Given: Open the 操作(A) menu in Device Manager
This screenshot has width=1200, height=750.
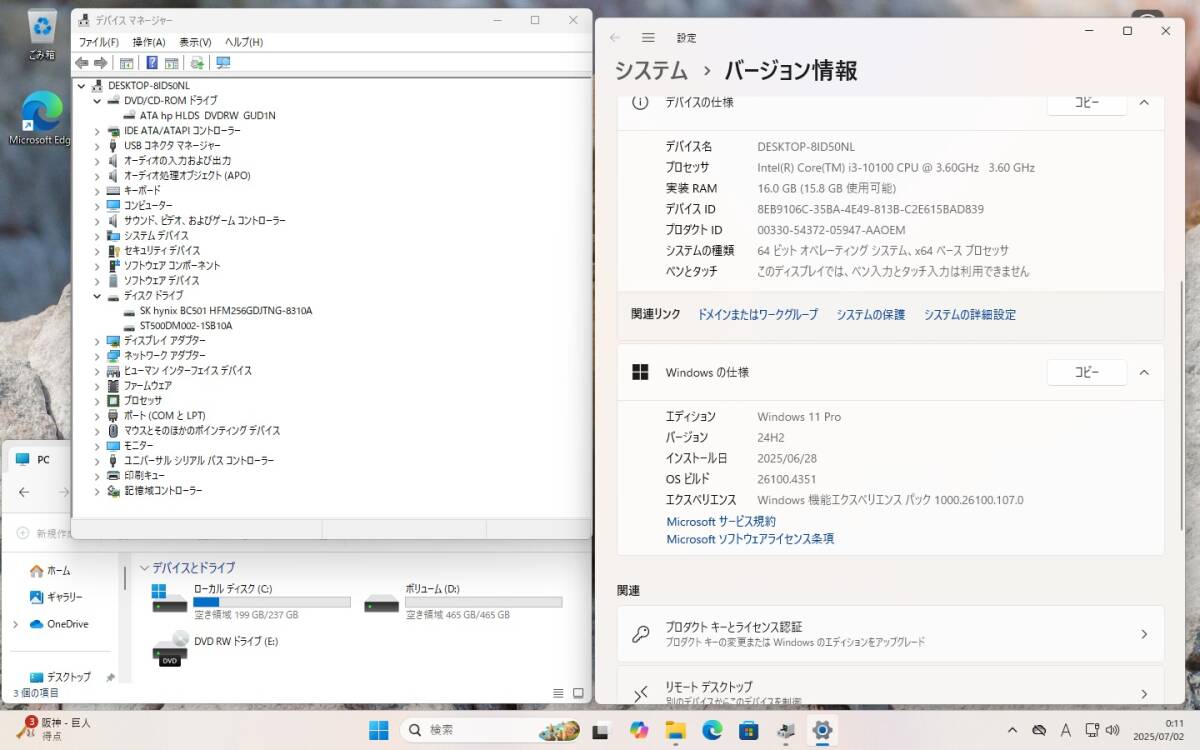Looking at the screenshot, I should pos(149,42).
